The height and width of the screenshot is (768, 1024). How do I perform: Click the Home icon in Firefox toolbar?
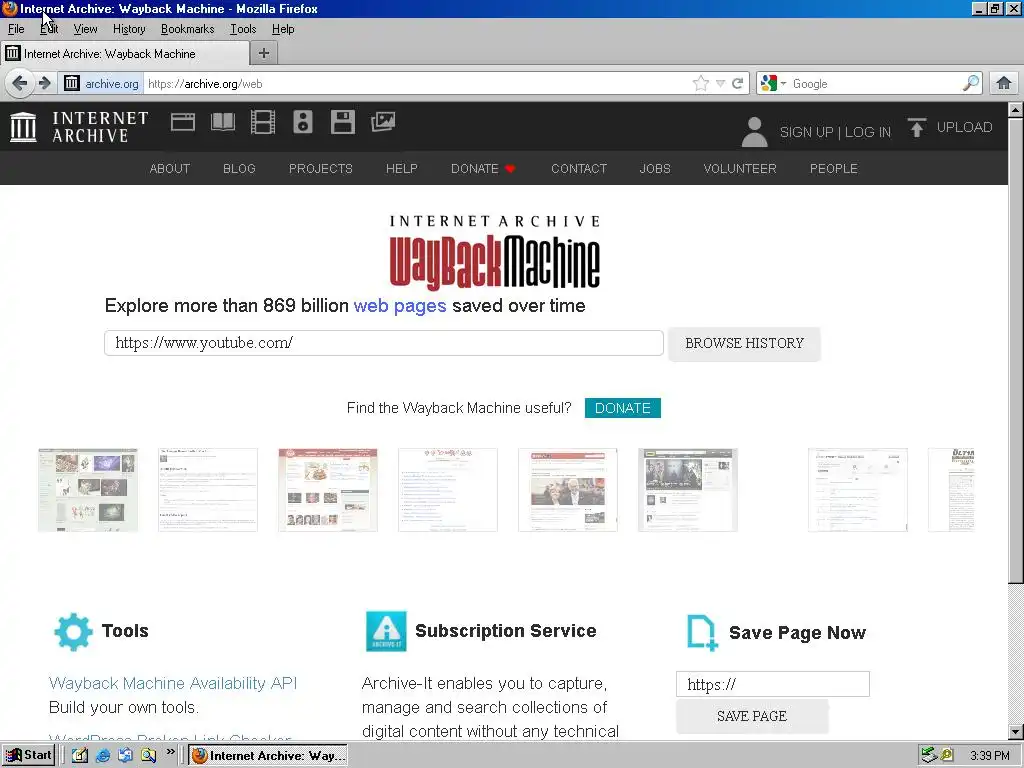(x=1004, y=84)
